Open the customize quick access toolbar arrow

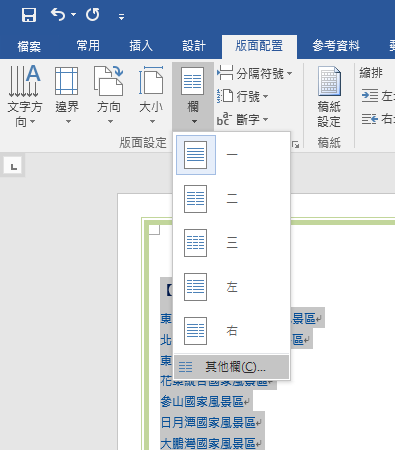tap(122, 16)
